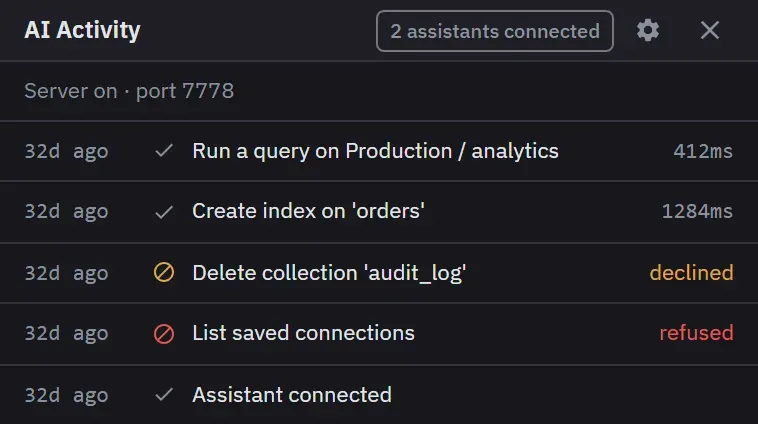Click the '32d ago' timestamp of Run a query row
This screenshot has width=758, height=424.
[66, 151]
